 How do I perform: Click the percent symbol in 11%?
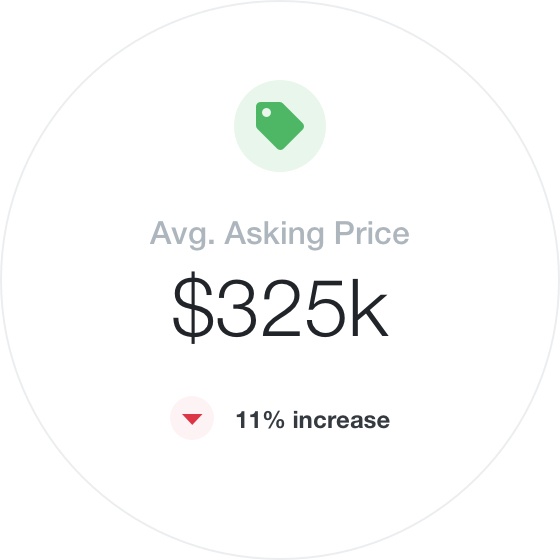tap(273, 420)
